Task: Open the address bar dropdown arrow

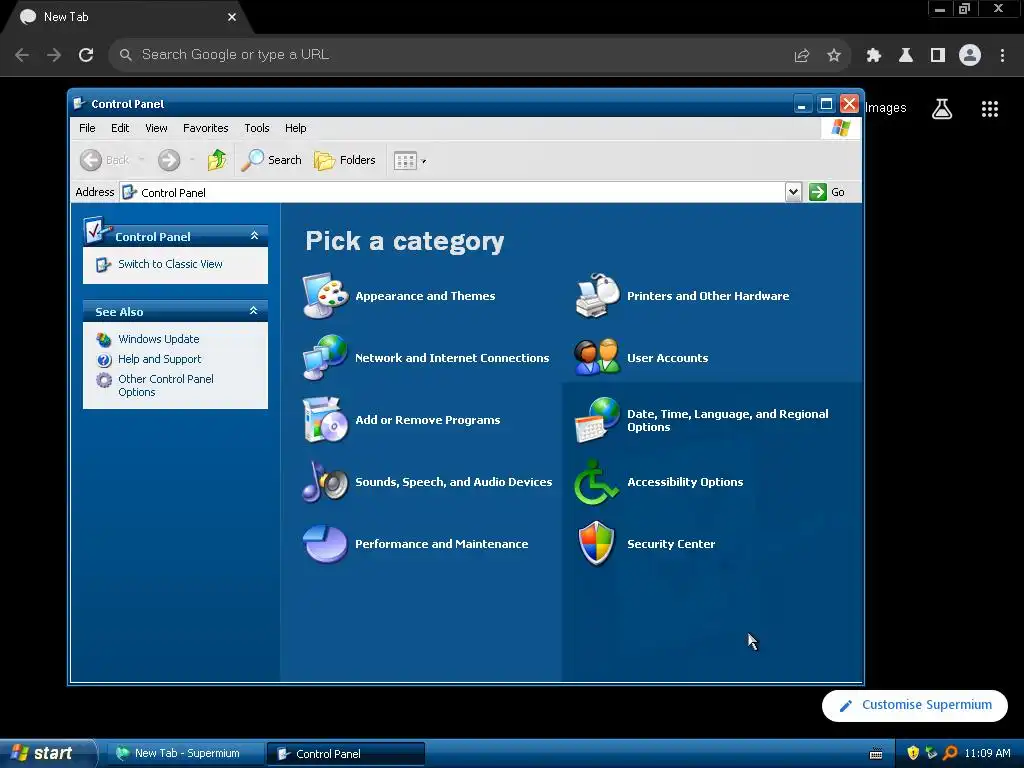Action: tap(793, 192)
